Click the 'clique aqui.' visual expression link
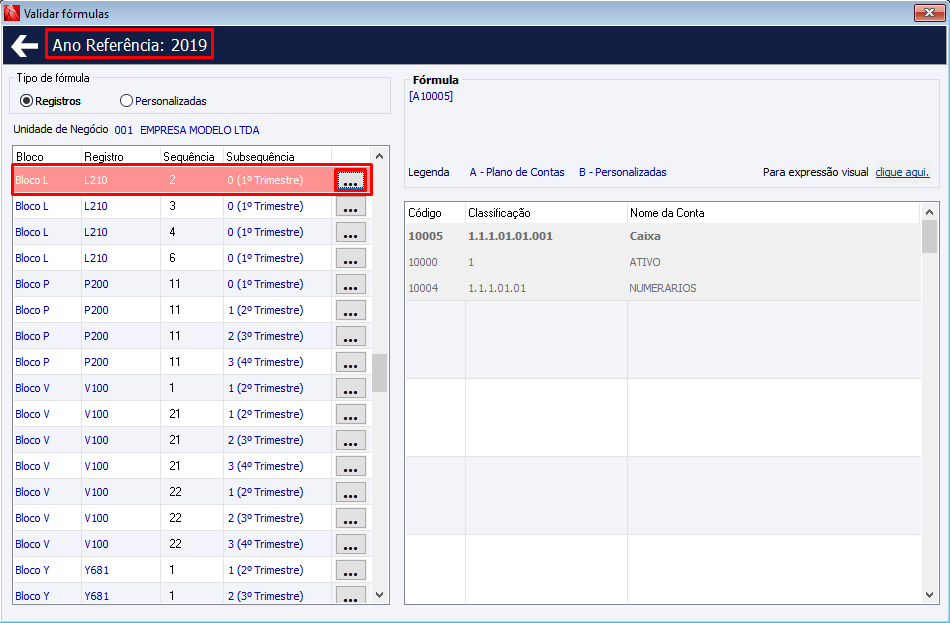The image size is (950, 623). (x=902, y=172)
